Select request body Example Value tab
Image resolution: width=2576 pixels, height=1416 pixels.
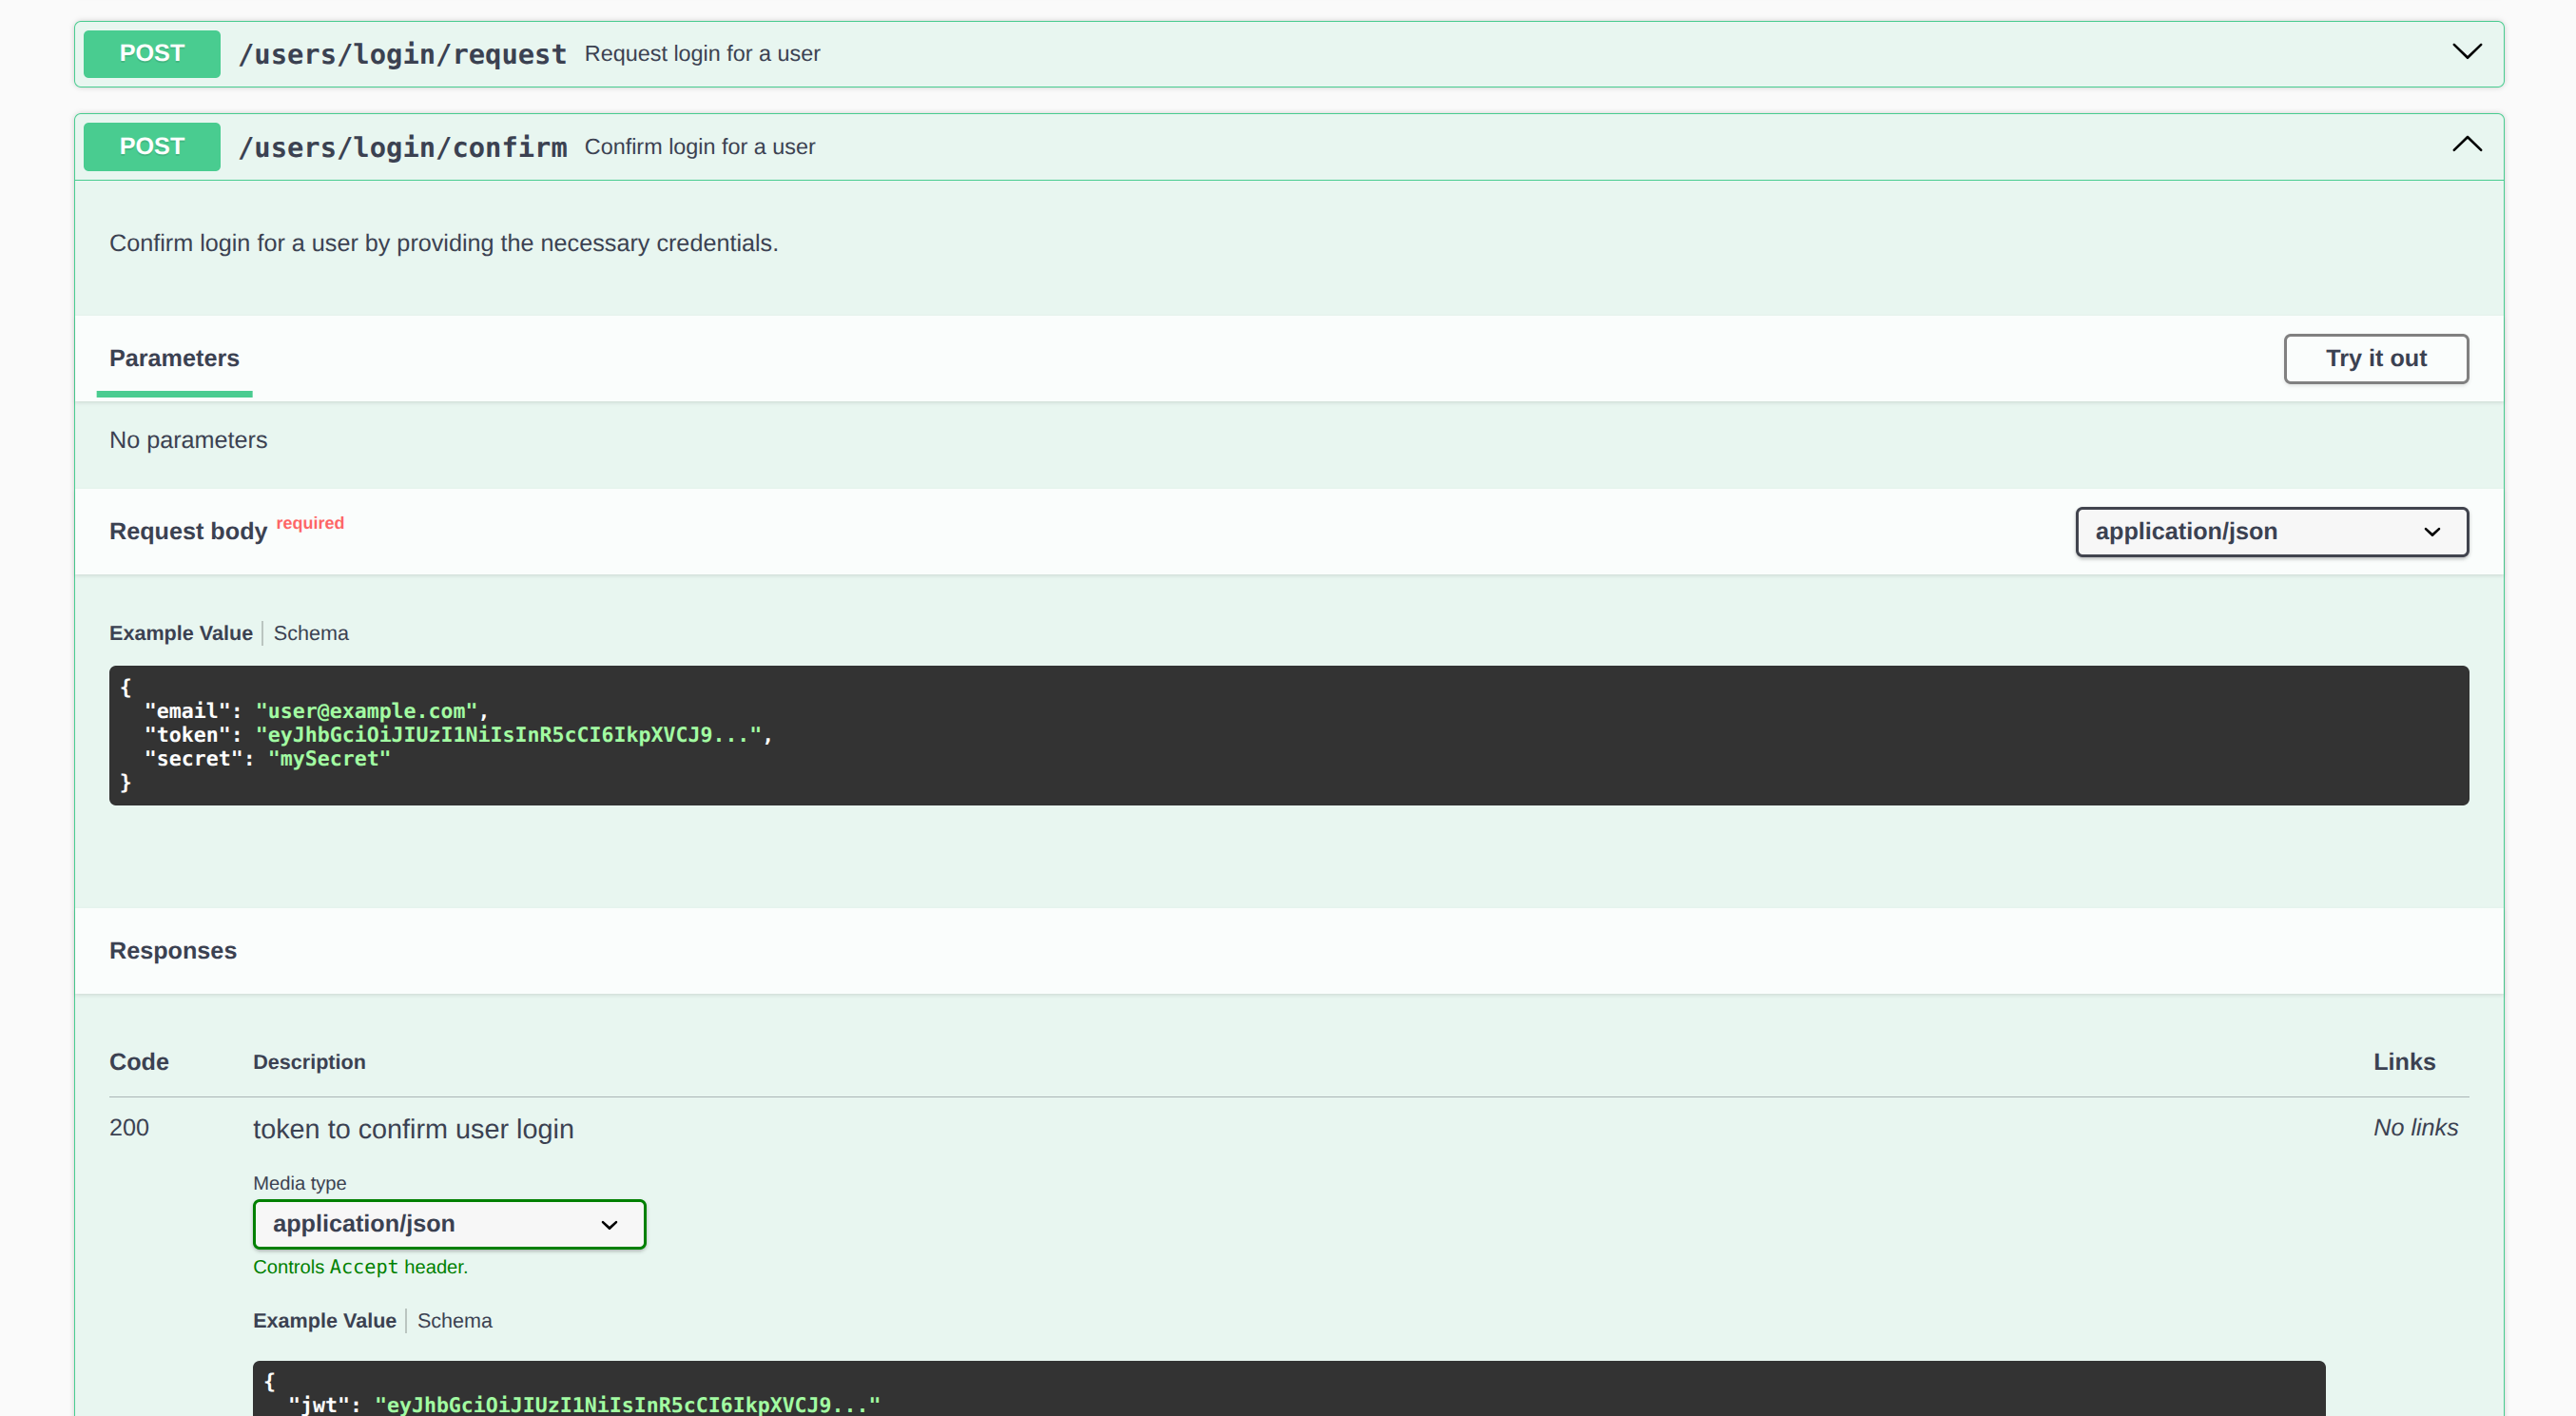(x=181, y=633)
